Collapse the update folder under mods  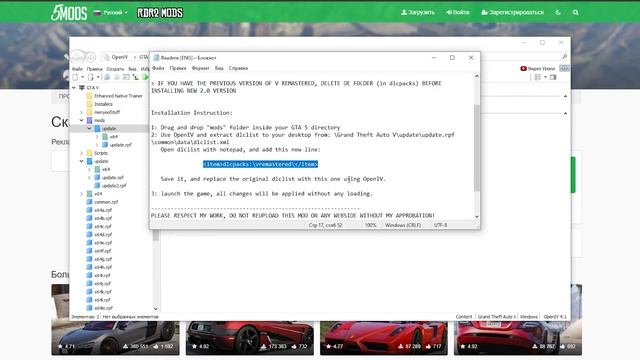[x=89, y=129]
